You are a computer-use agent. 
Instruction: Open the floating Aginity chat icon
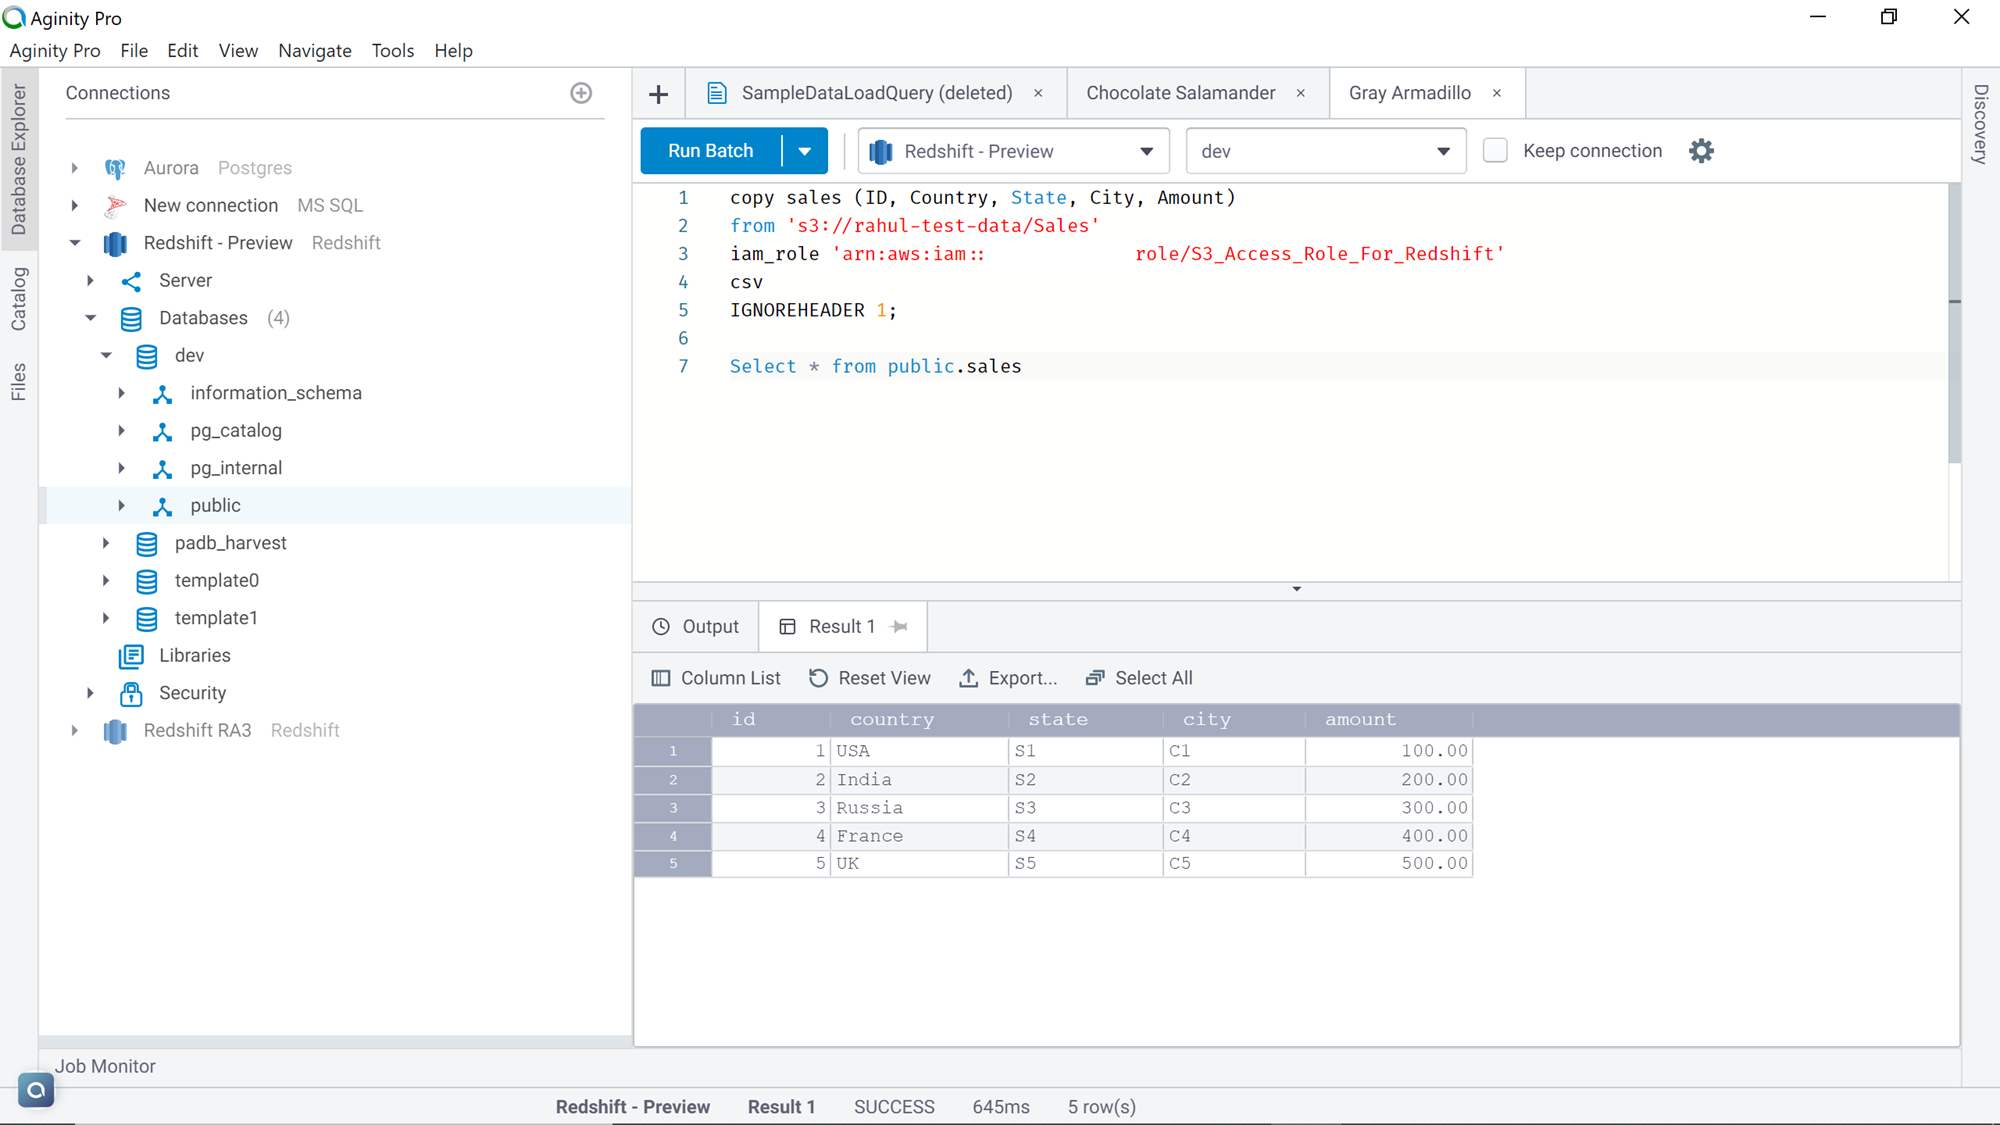tap(36, 1090)
